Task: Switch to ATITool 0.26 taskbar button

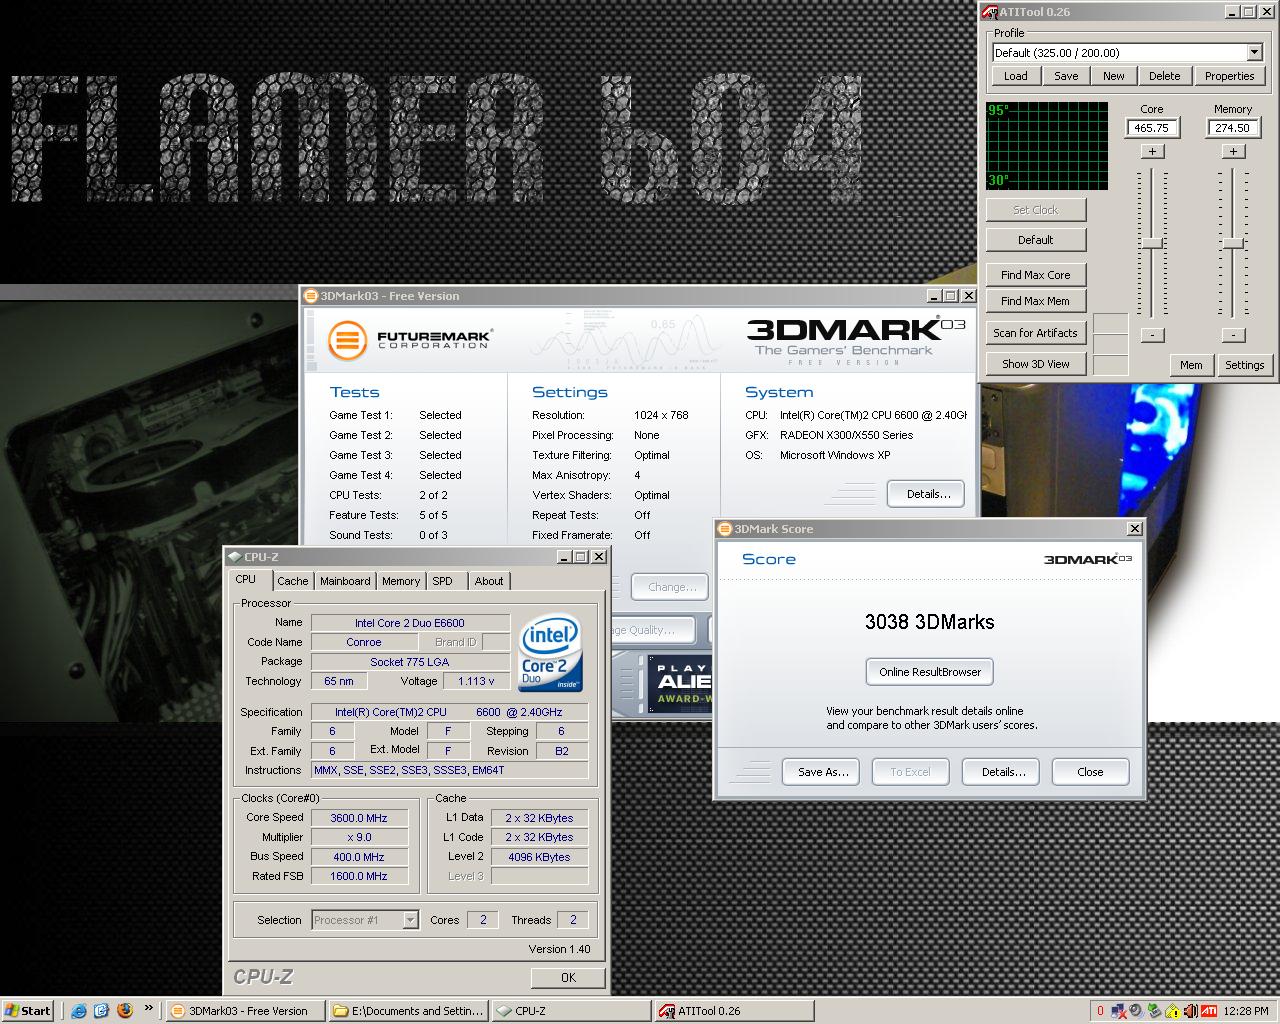Action: (734, 1011)
